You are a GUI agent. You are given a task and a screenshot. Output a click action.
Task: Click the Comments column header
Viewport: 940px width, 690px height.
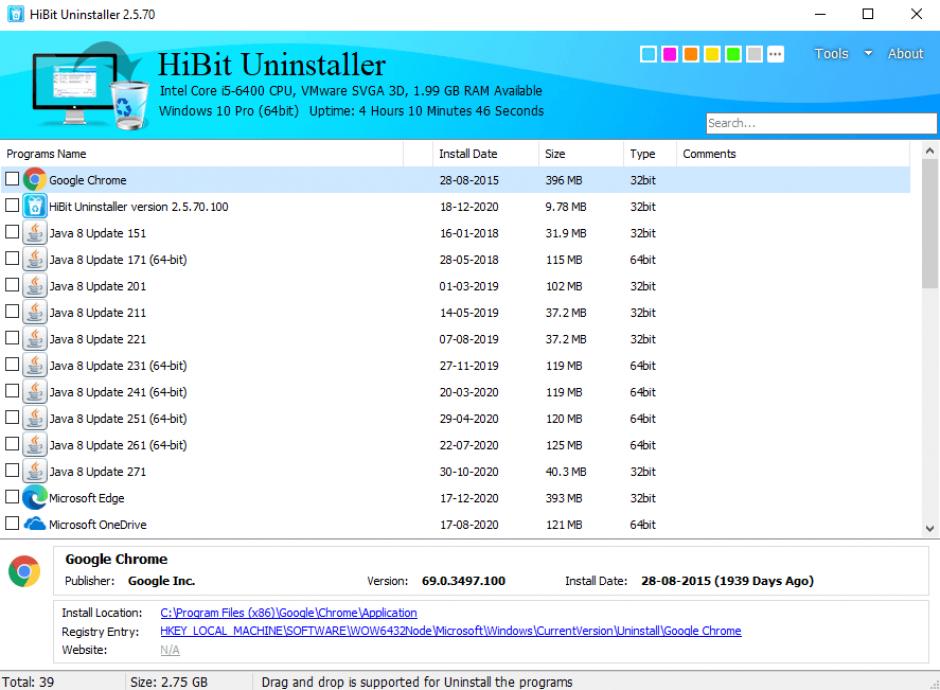click(793, 154)
